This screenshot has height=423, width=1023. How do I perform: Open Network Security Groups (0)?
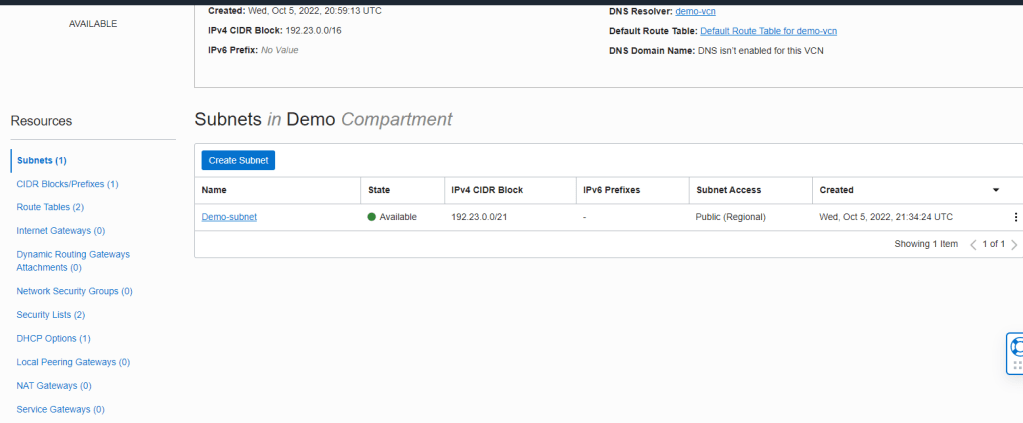pos(74,291)
